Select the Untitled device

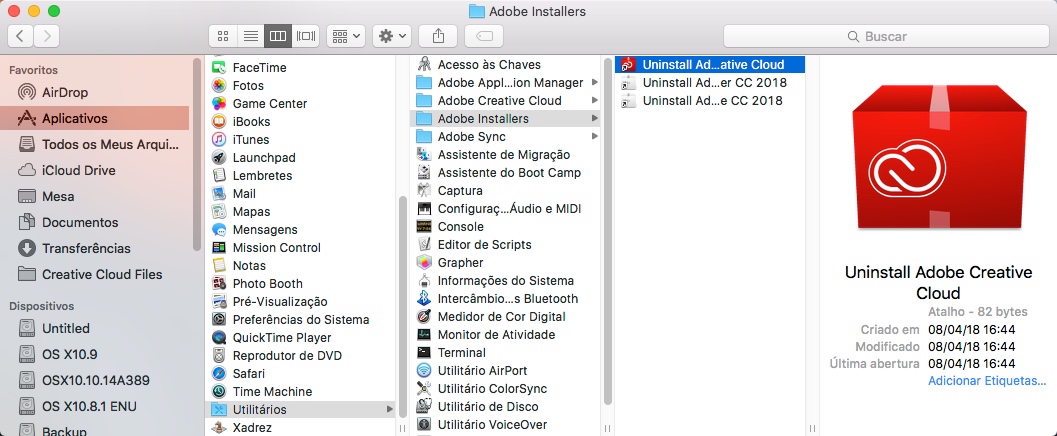94,328
